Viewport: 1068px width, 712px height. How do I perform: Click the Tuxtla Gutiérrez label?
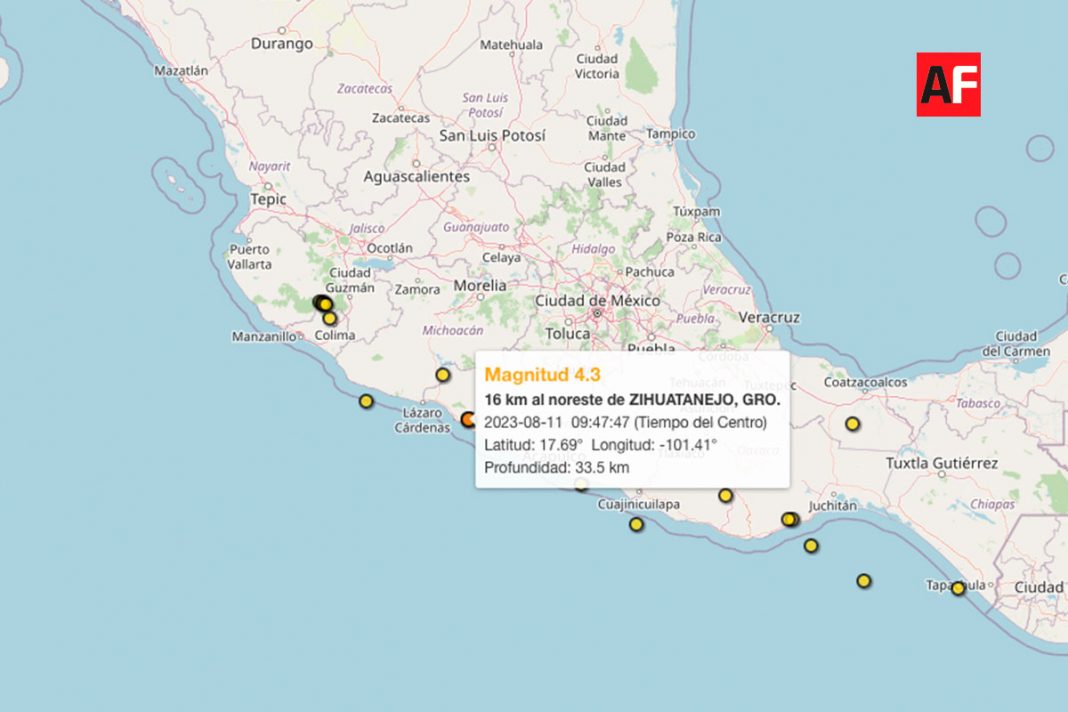tap(942, 463)
